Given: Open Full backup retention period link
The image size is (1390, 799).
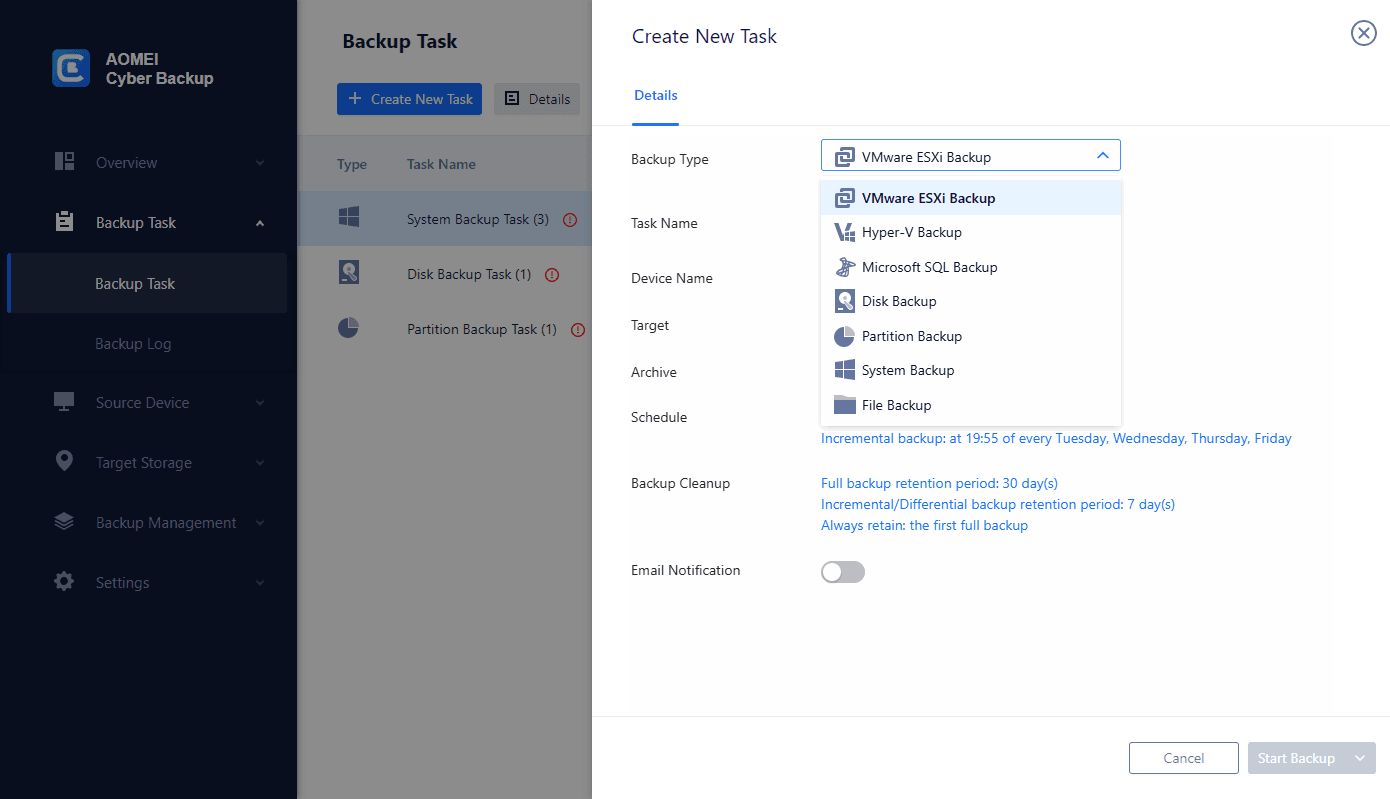Looking at the screenshot, I should pos(939,483).
